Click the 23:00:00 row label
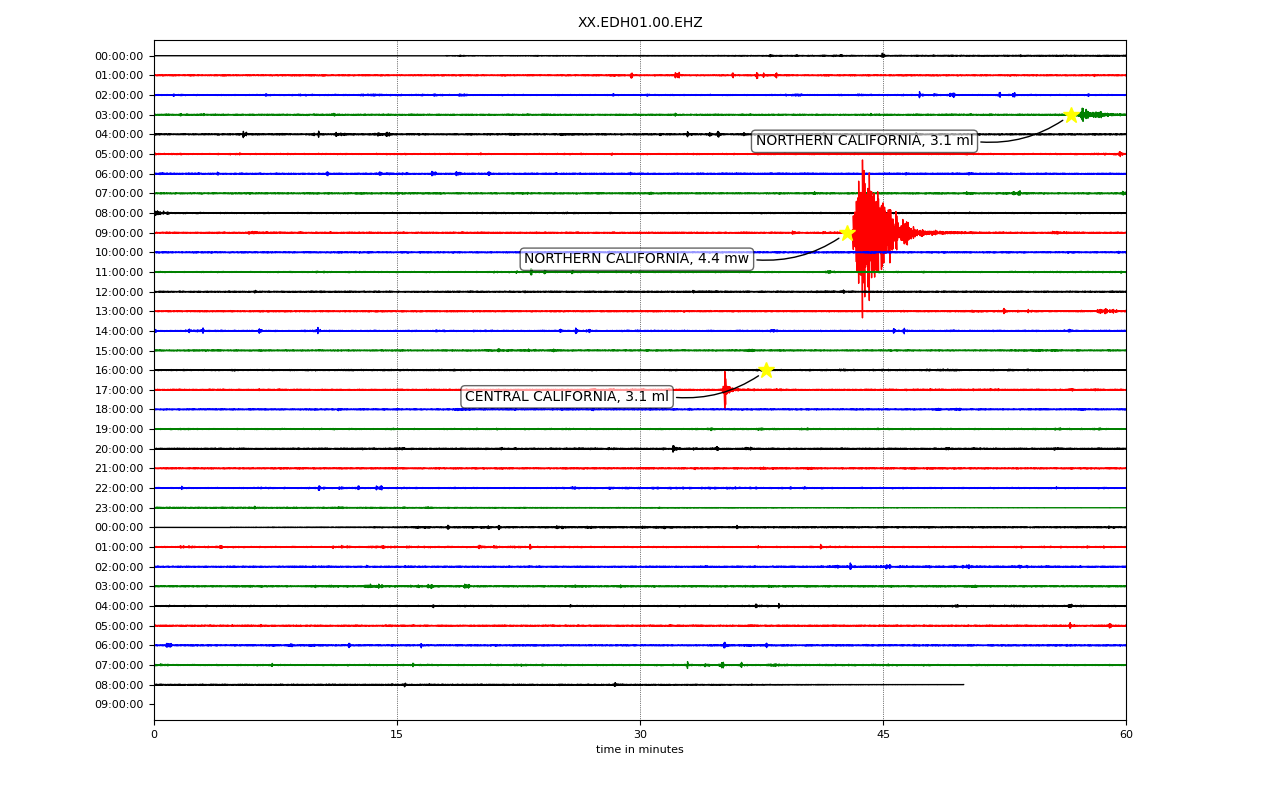 tap(119, 508)
